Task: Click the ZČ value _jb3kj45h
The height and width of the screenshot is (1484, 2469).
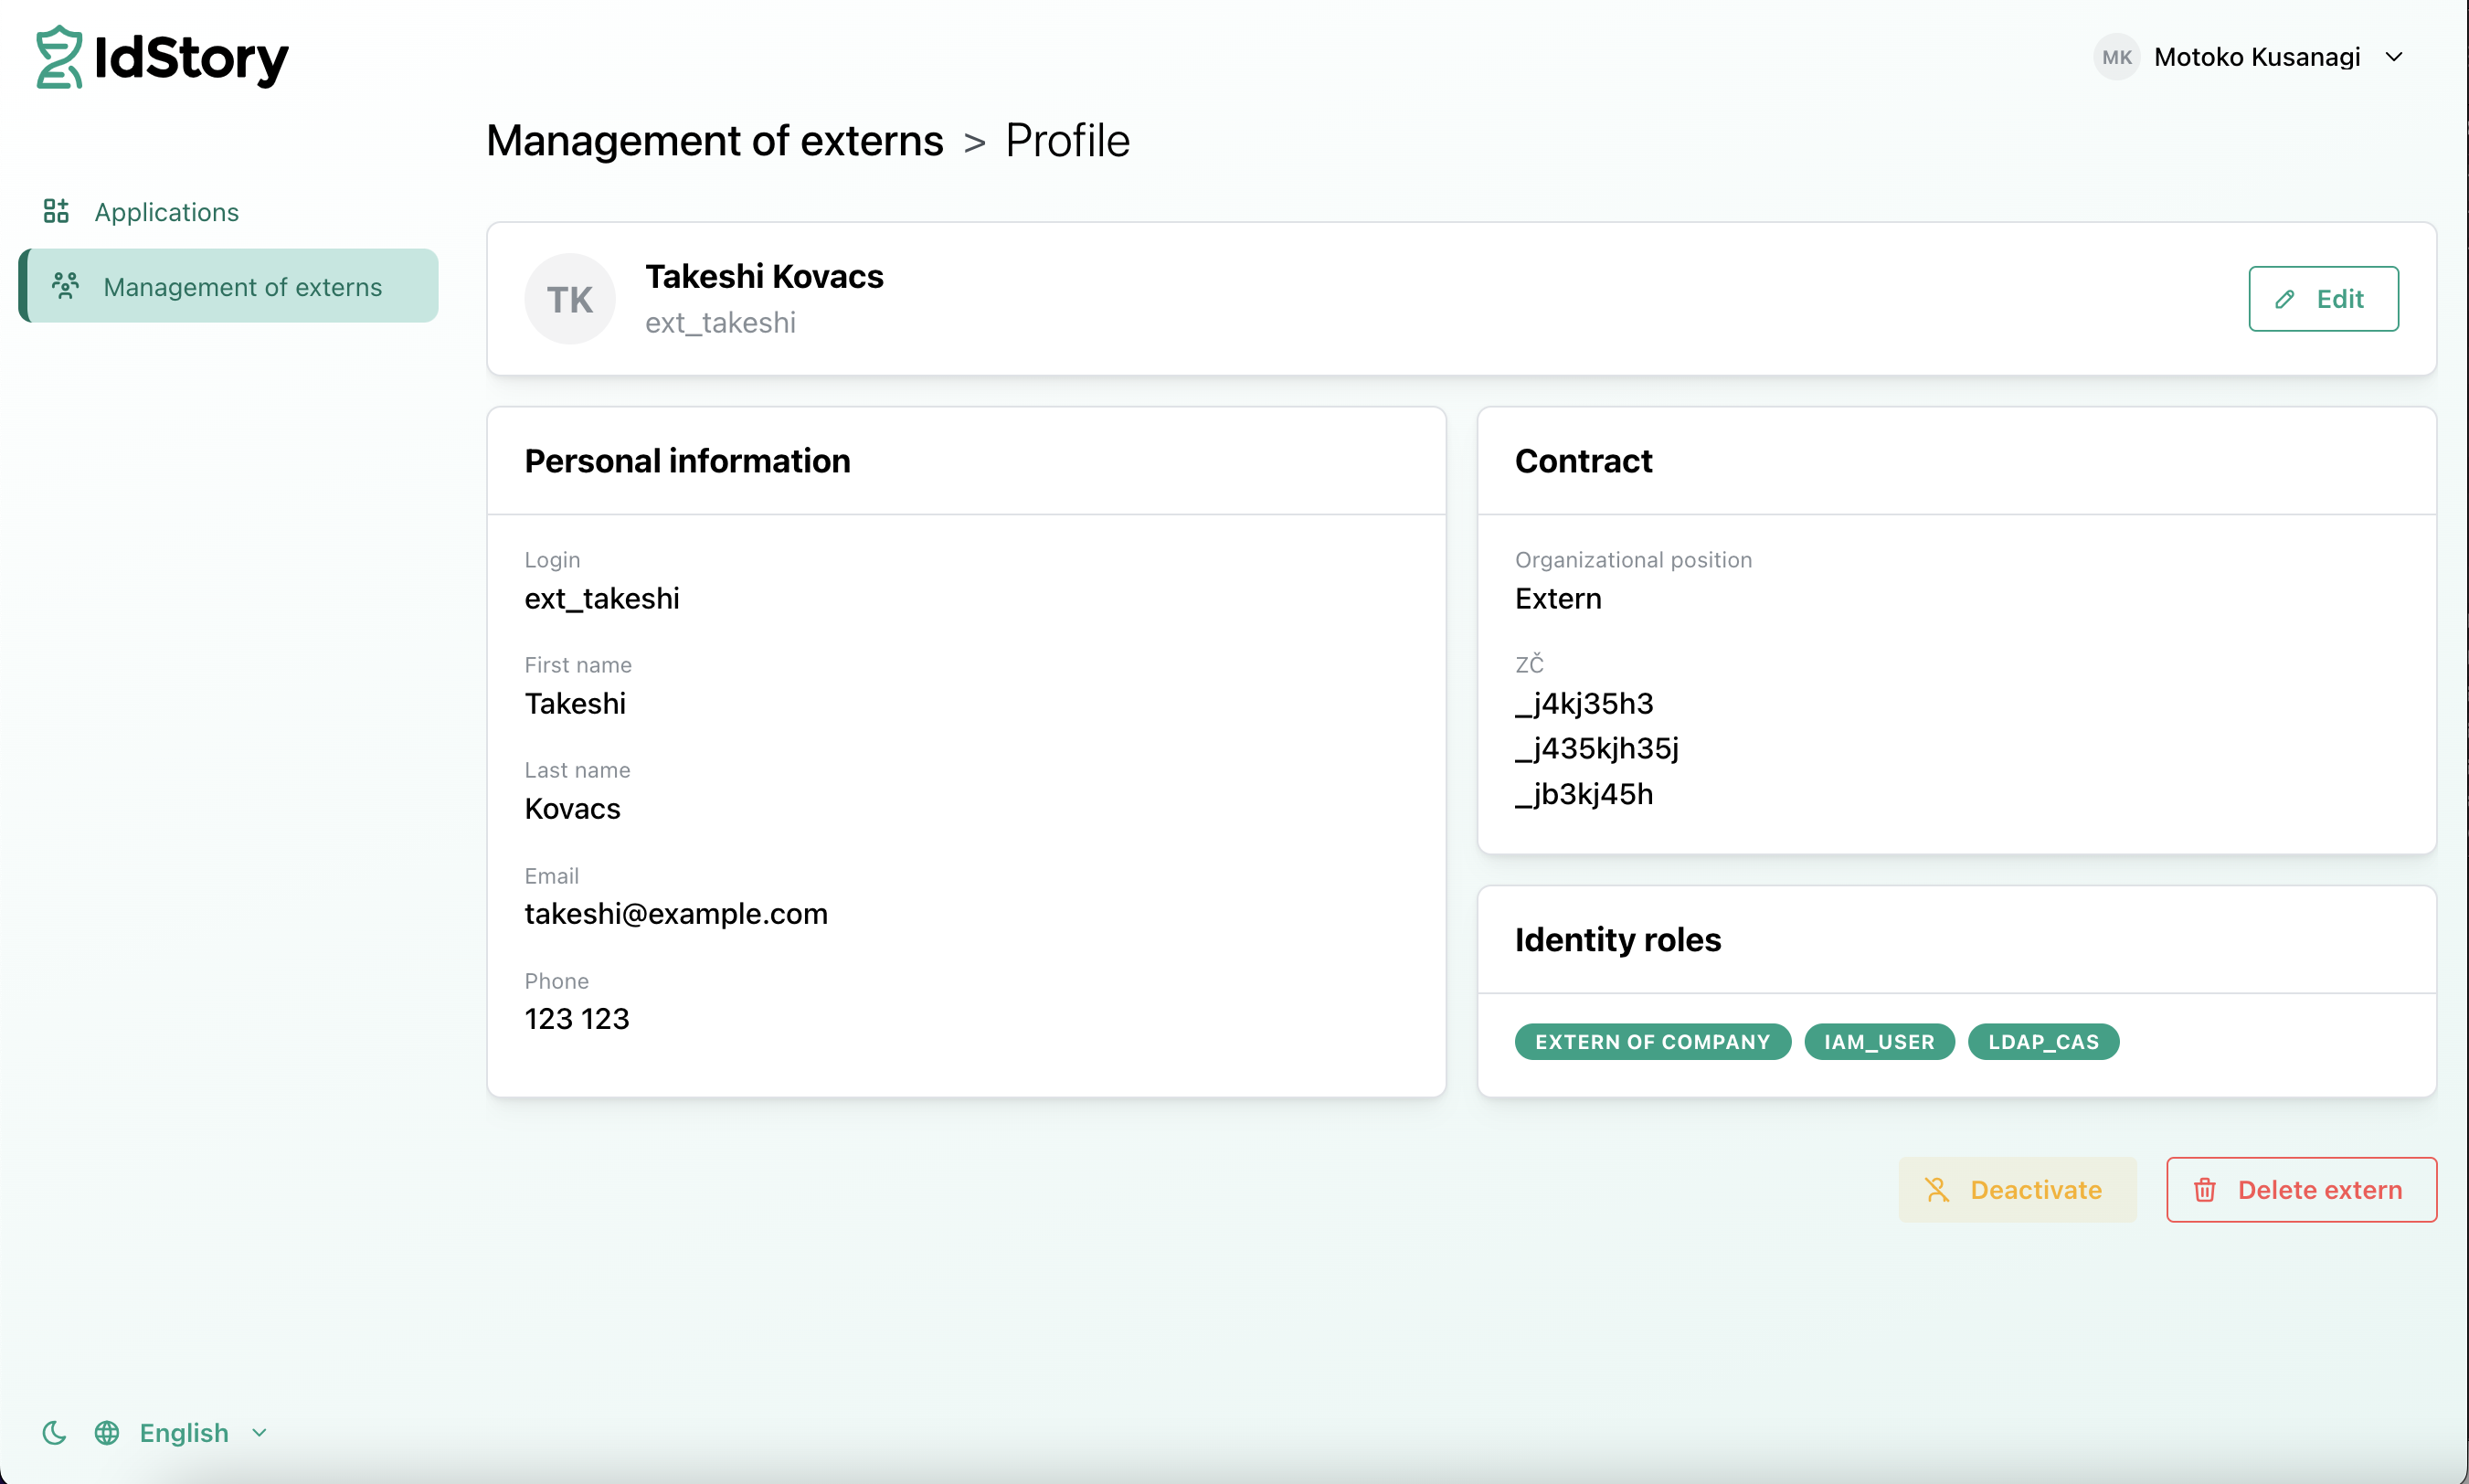Action: click(x=1584, y=794)
